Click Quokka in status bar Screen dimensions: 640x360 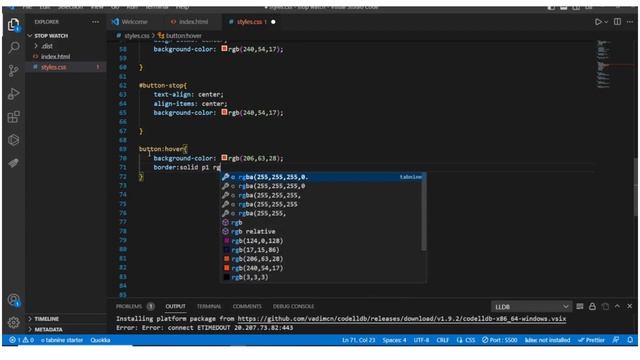click(100, 340)
